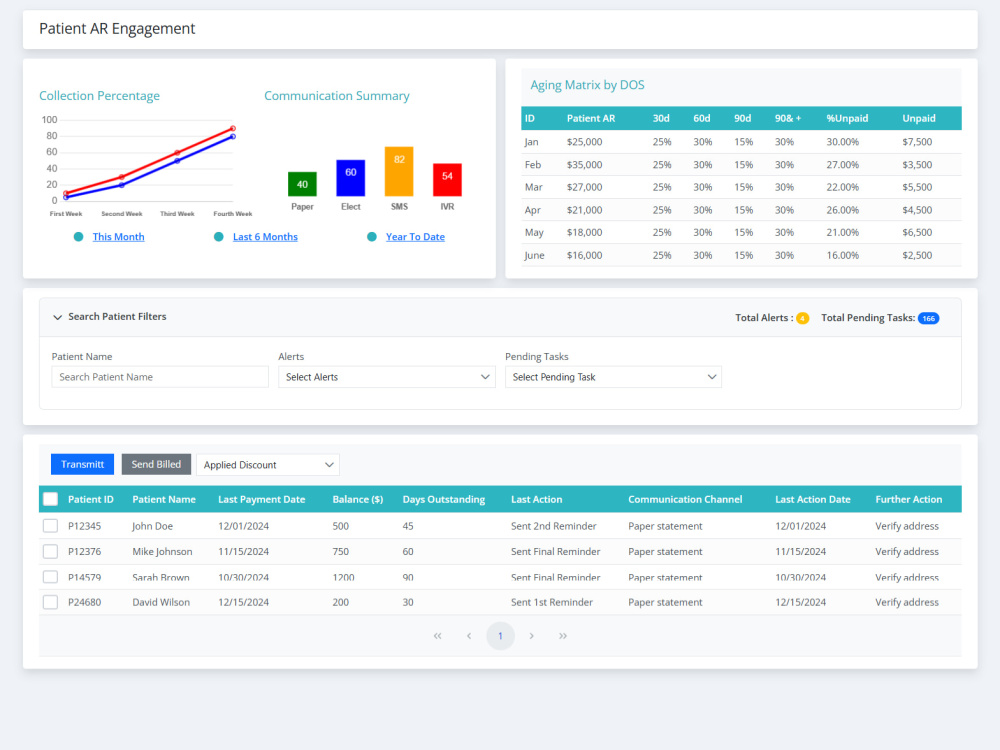Viewport: 1000px width, 750px height.
Task: Click the Transmitt button
Action: (82, 464)
